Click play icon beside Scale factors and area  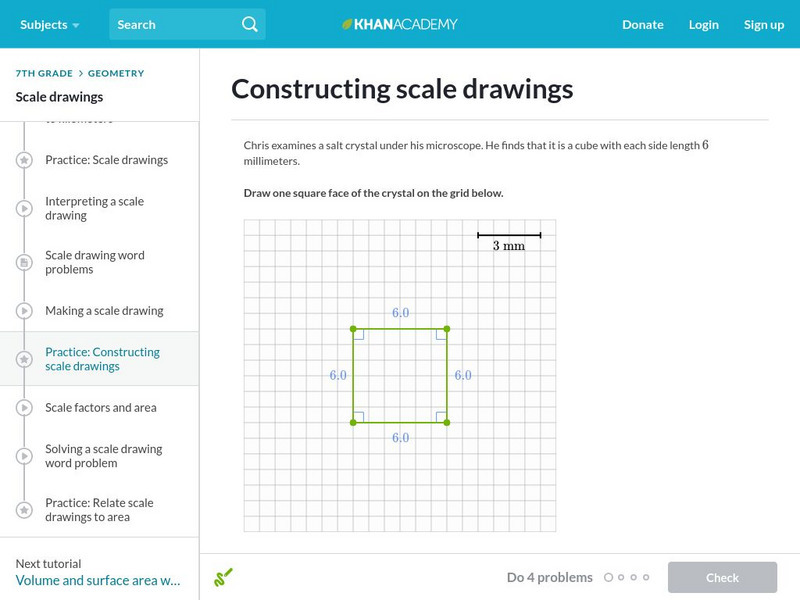(x=24, y=408)
